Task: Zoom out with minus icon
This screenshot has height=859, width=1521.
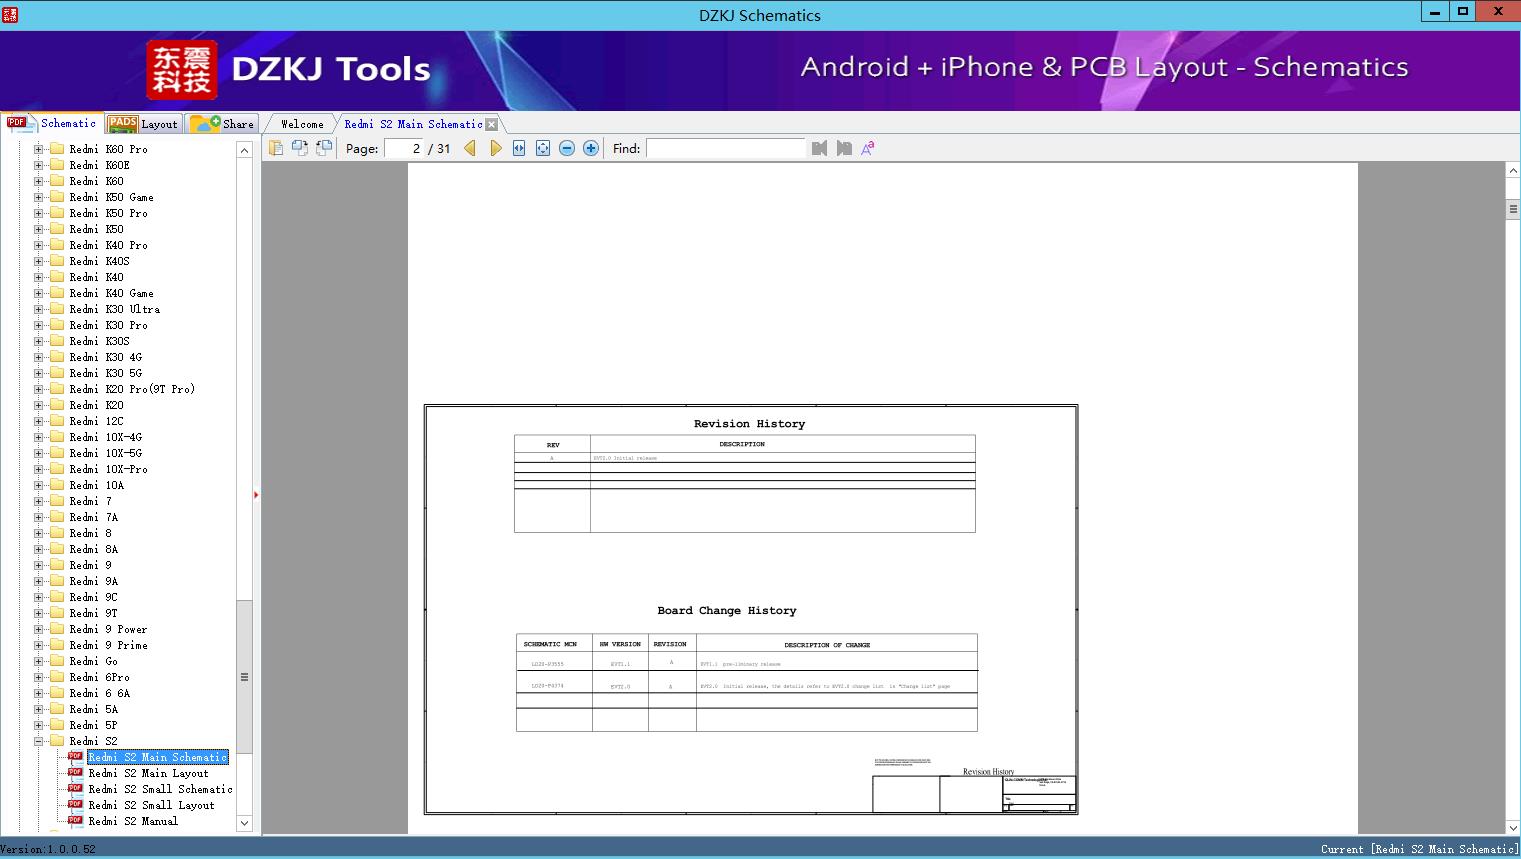Action: 567,148
